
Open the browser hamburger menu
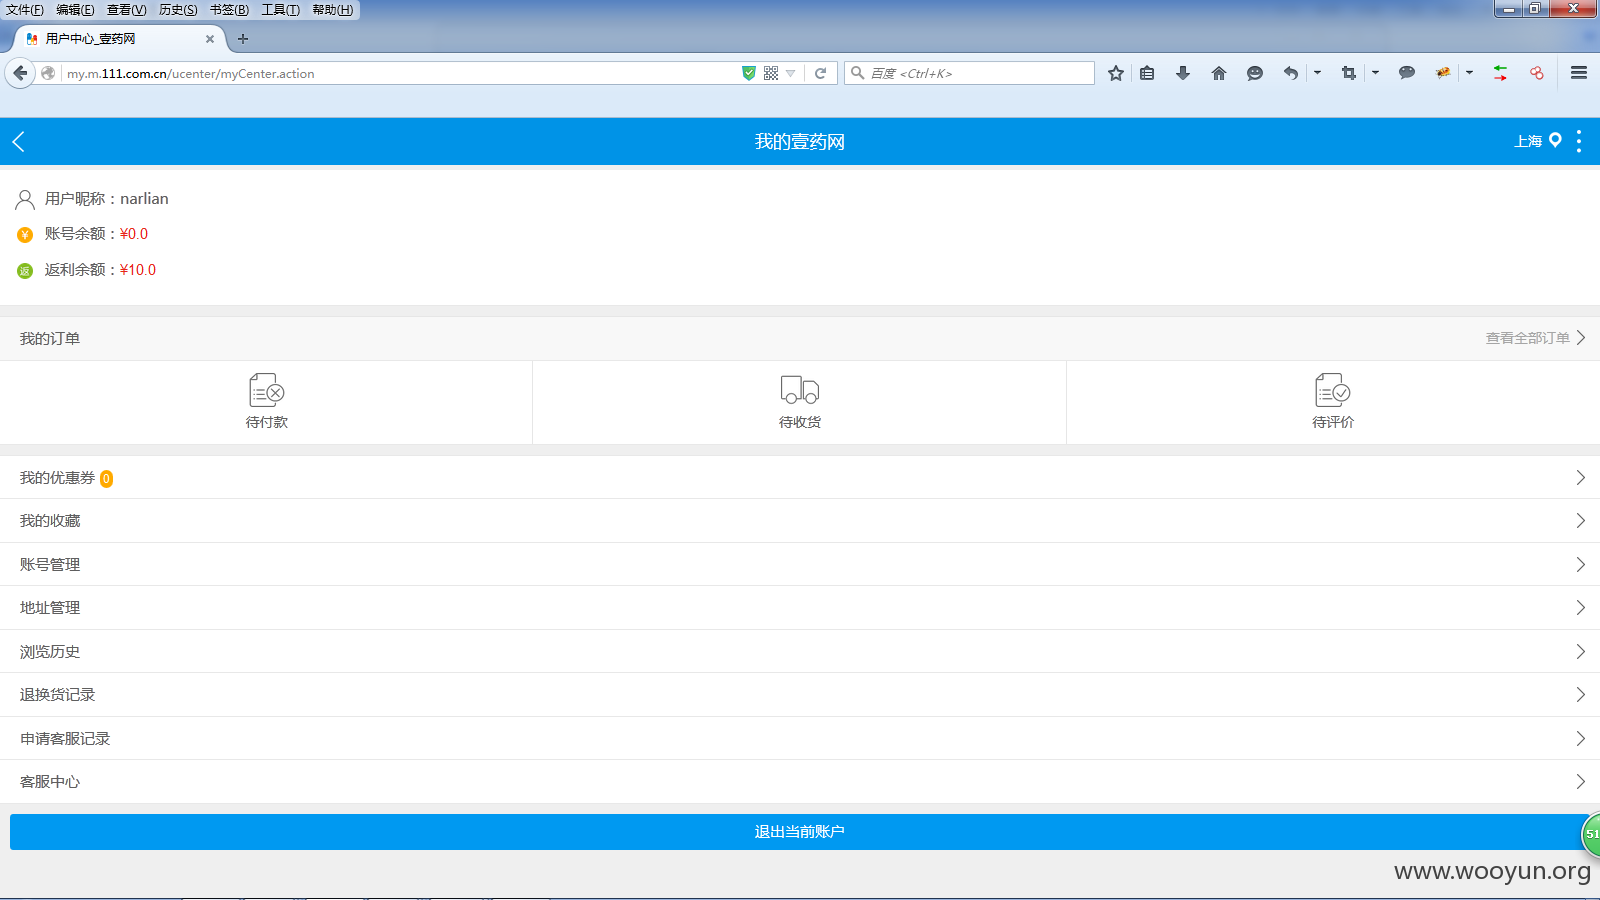1579,73
